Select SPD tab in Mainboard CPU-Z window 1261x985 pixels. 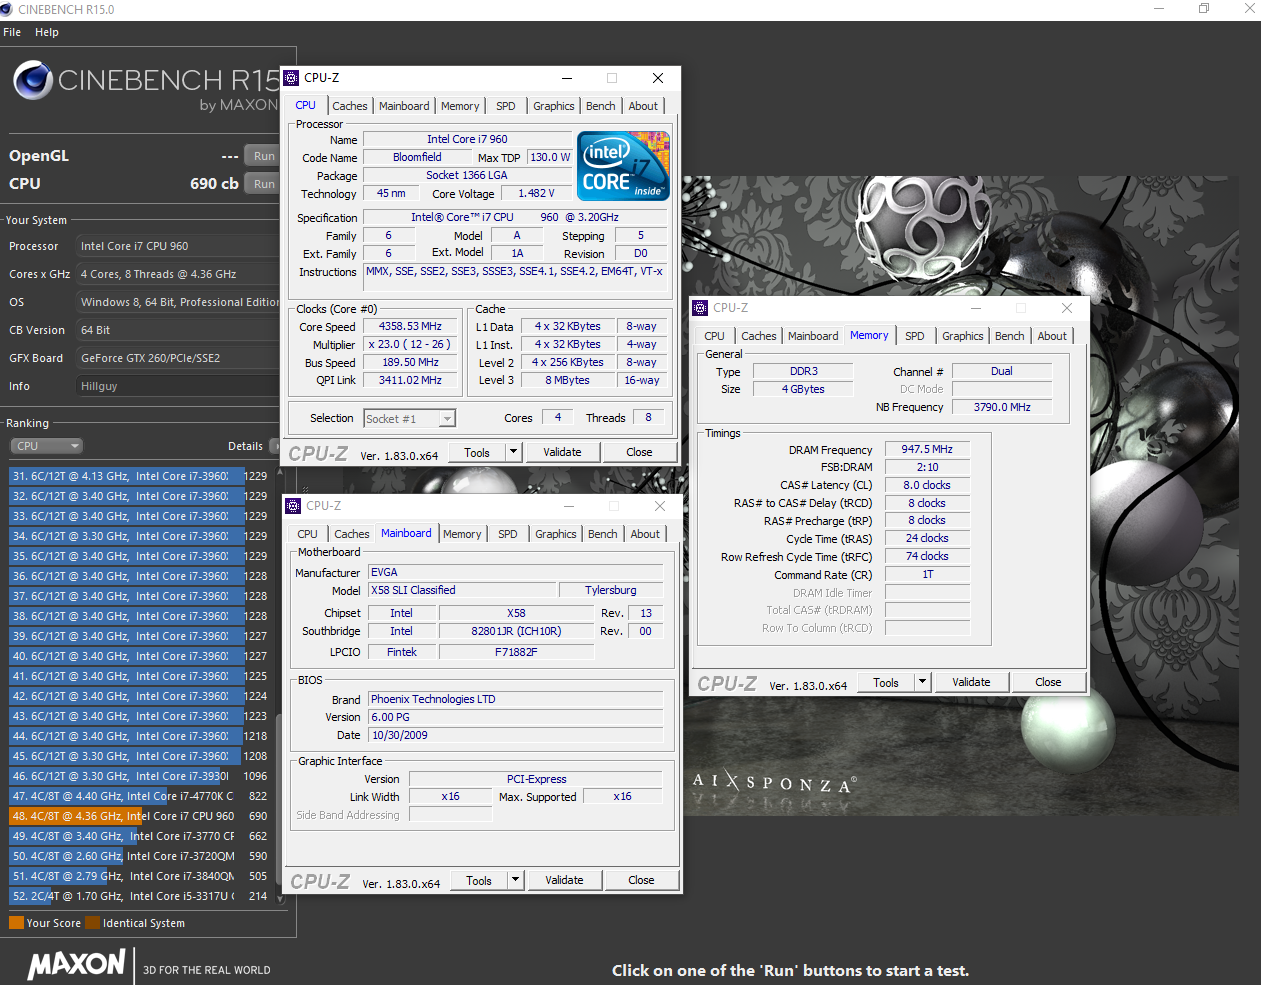coord(508,534)
